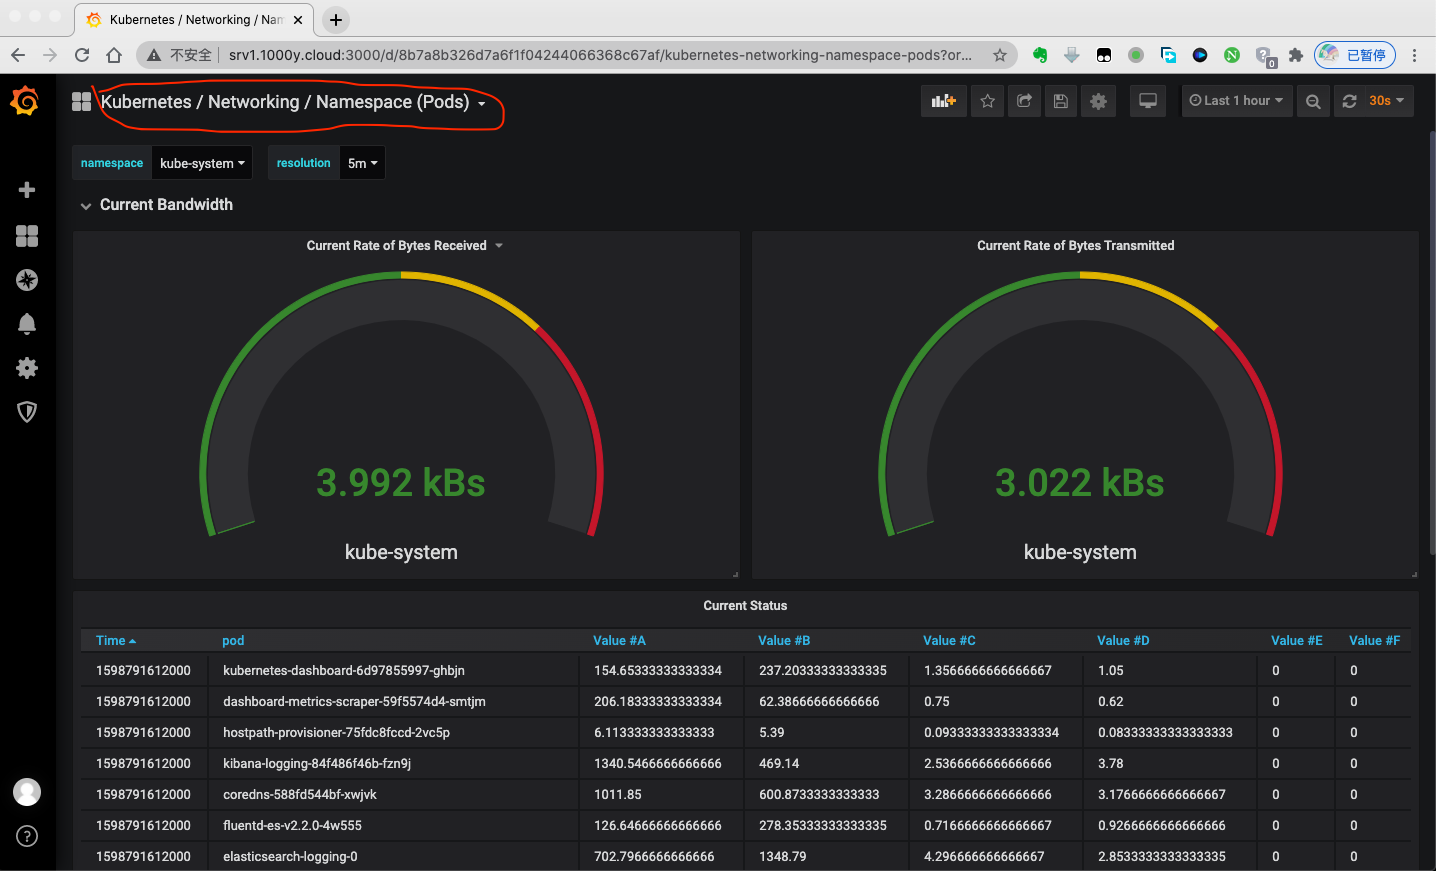Image resolution: width=1436 pixels, height=871 pixels.
Task: Open the Current Status panel title menu
Action: pos(745,606)
